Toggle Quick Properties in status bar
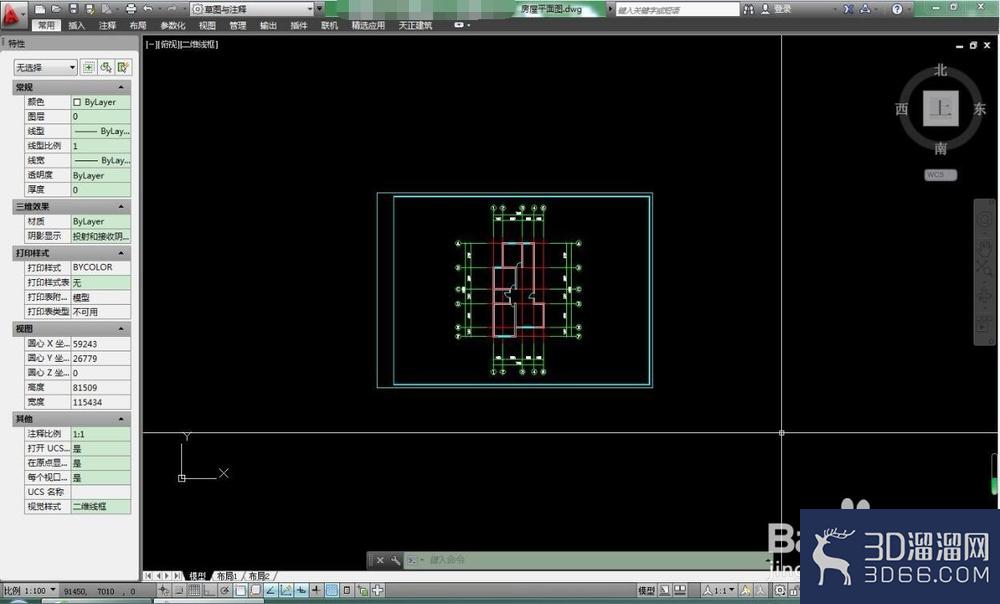The width and height of the screenshot is (1000, 604). click(x=347, y=590)
